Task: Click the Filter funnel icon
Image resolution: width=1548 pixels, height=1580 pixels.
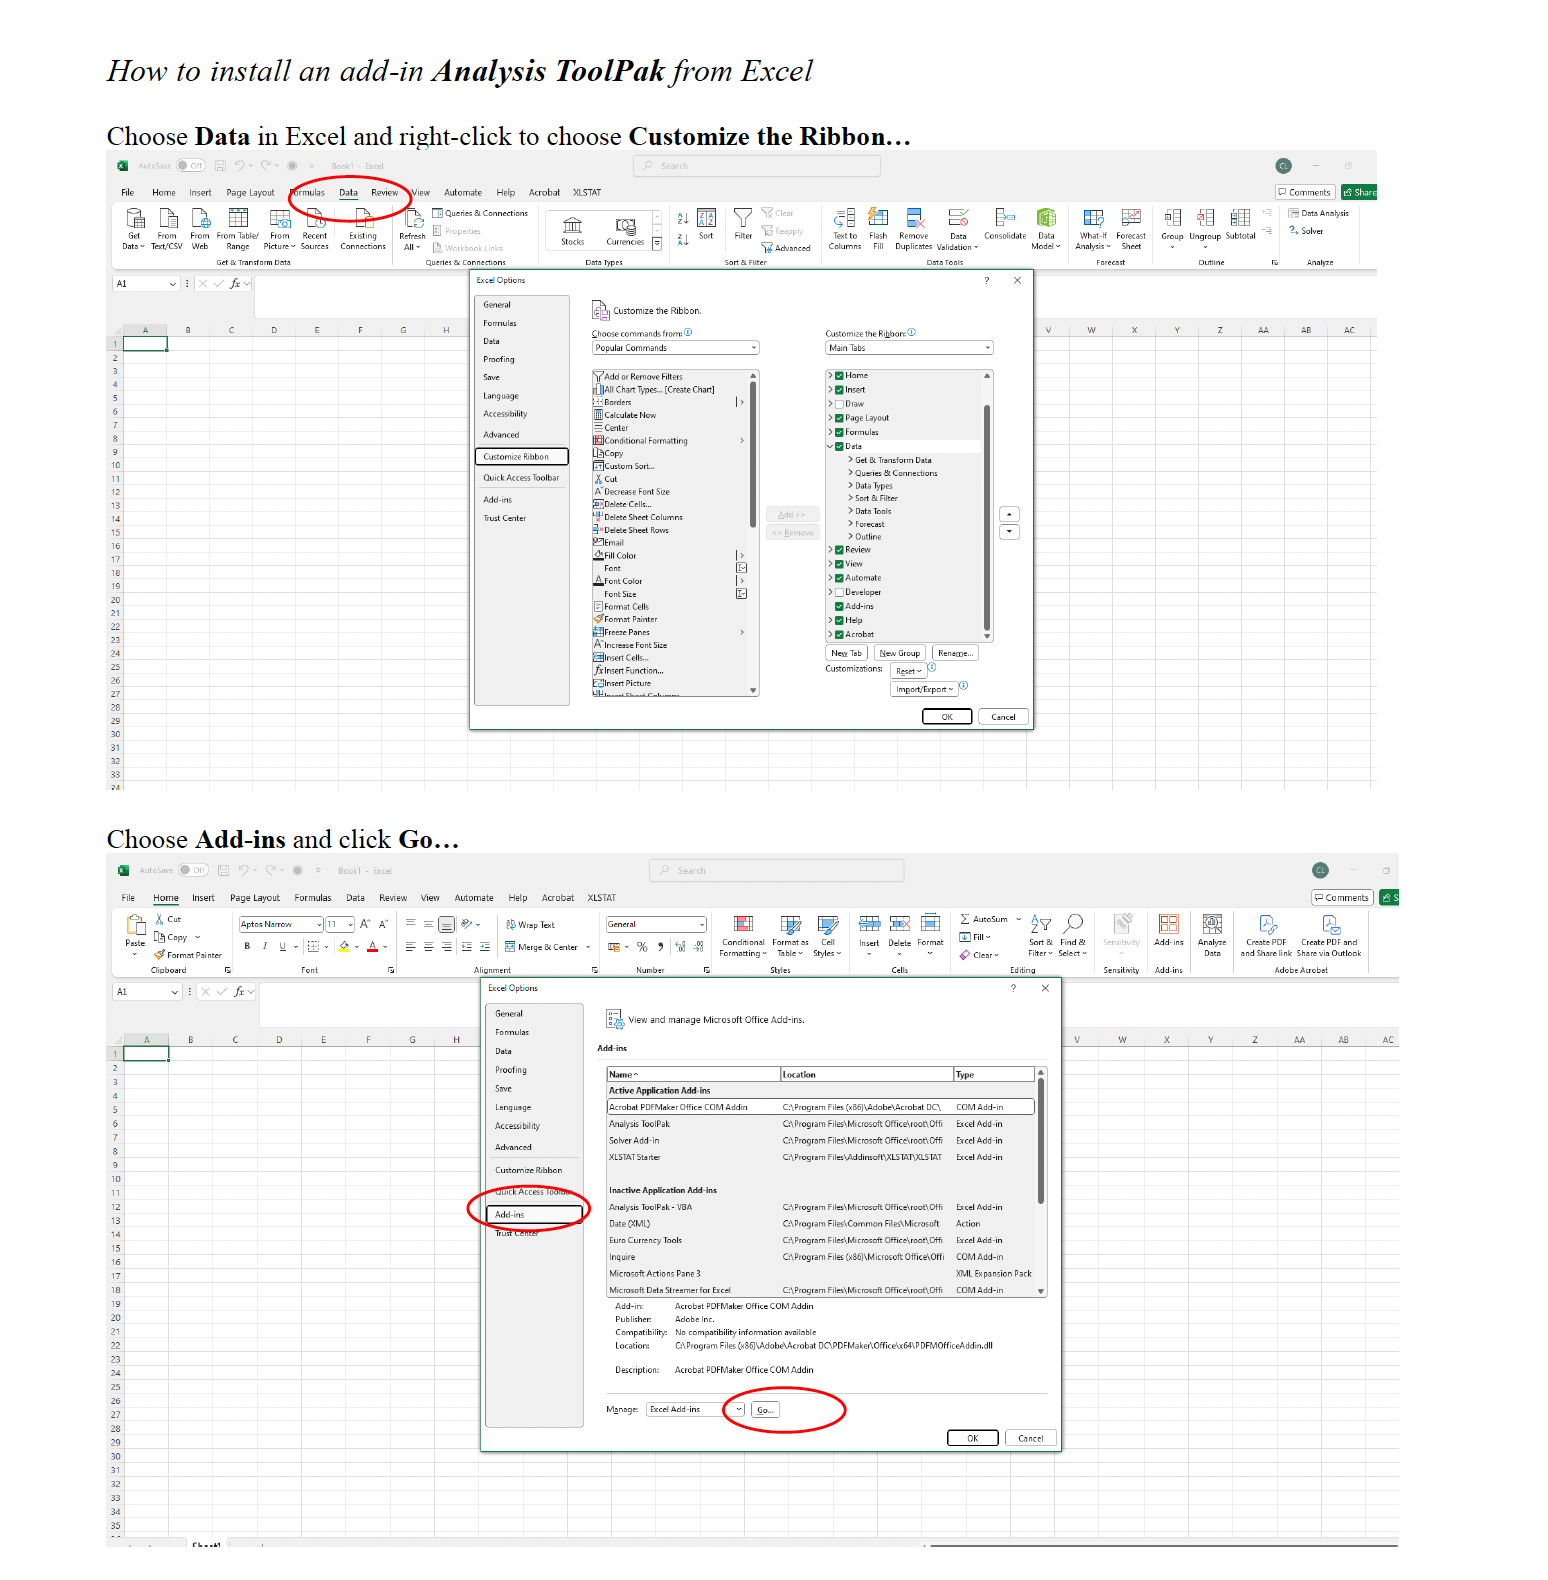Action: tap(743, 224)
